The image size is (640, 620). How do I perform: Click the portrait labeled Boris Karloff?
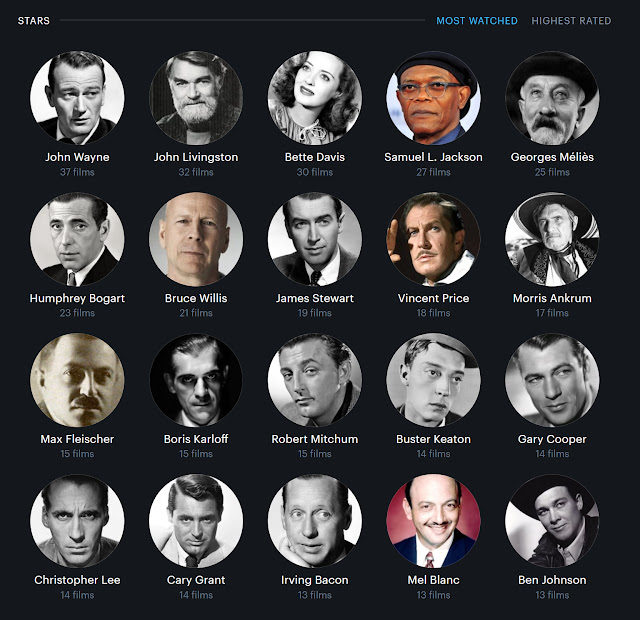(x=196, y=380)
